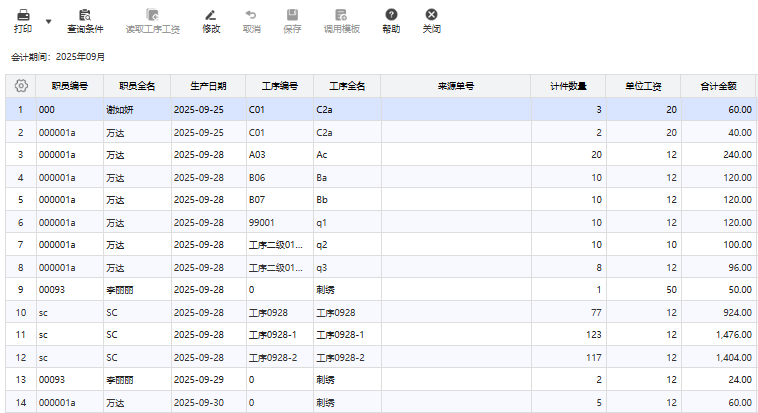Click the 打印 (Print) icon
This screenshot has height=413, width=758.
22,15
